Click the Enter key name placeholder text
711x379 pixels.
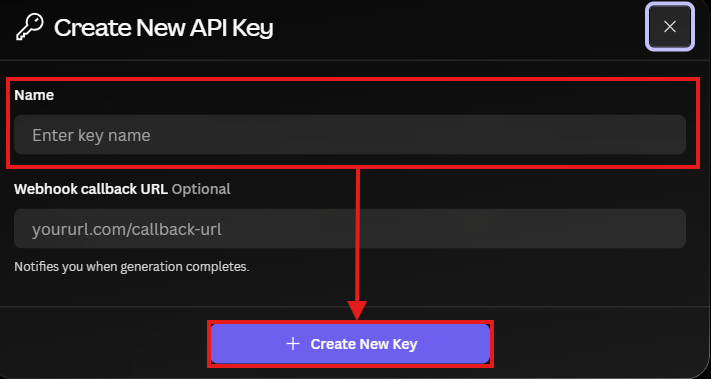[91, 136]
